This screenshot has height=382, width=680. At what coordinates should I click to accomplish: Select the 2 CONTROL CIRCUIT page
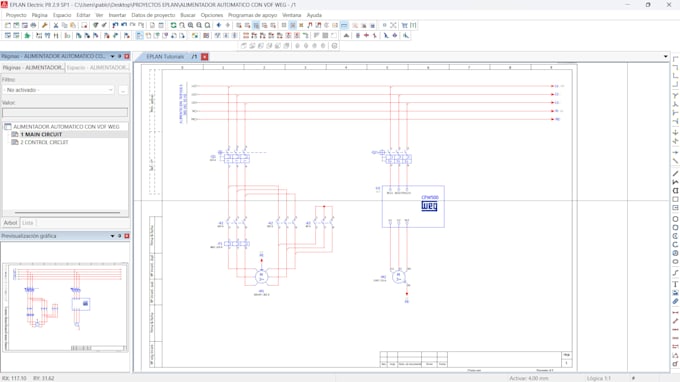pos(44,142)
